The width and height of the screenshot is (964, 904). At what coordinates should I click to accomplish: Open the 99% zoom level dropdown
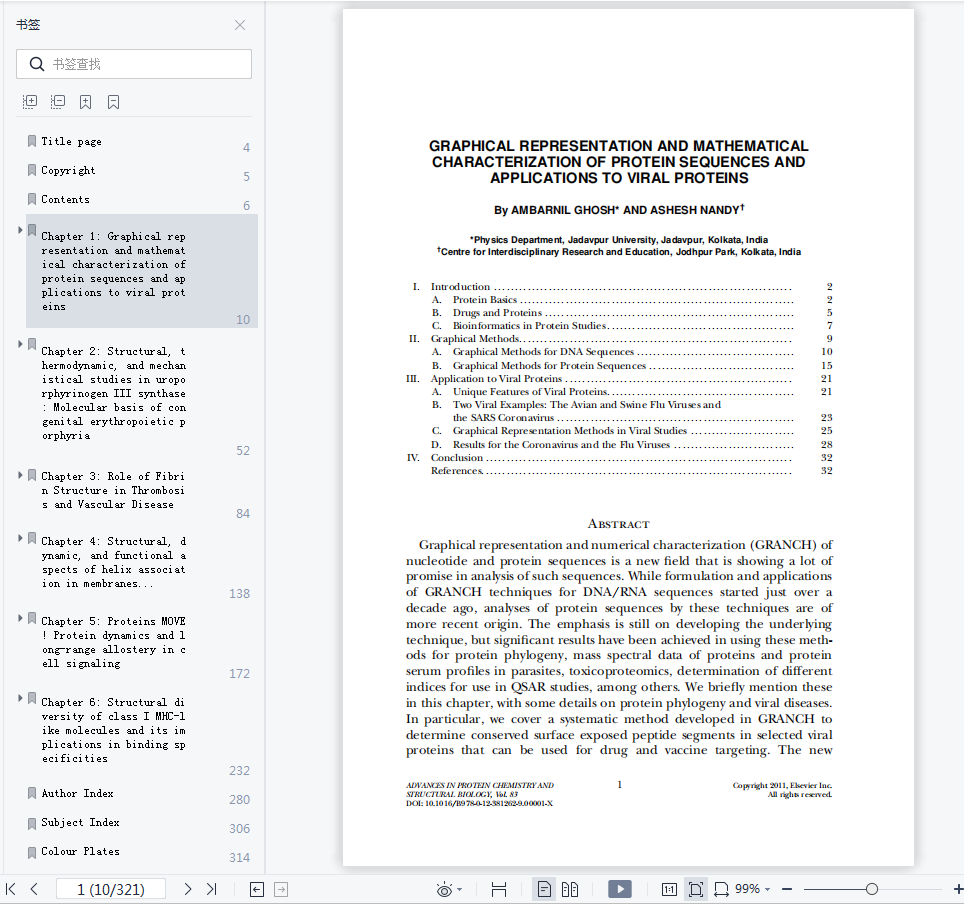753,889
